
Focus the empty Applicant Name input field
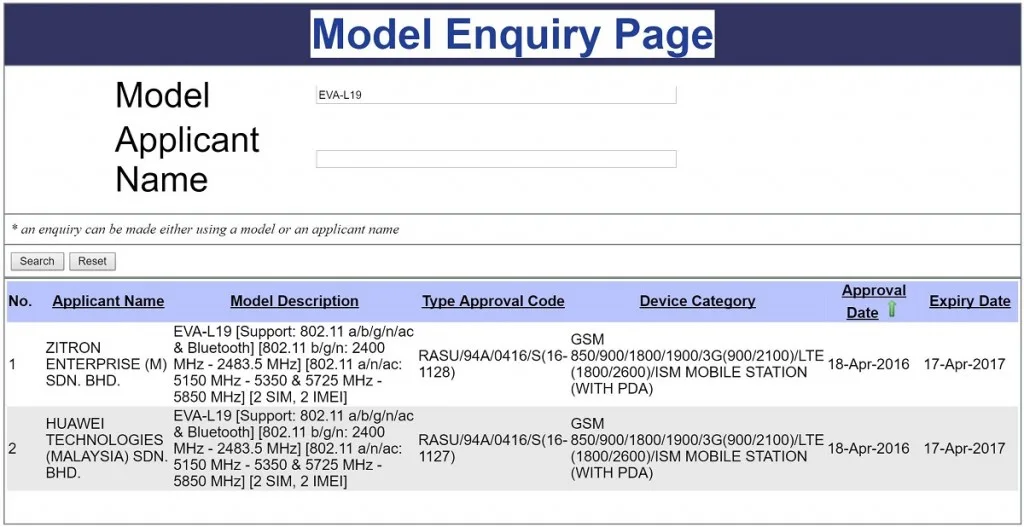coord(496,159)
